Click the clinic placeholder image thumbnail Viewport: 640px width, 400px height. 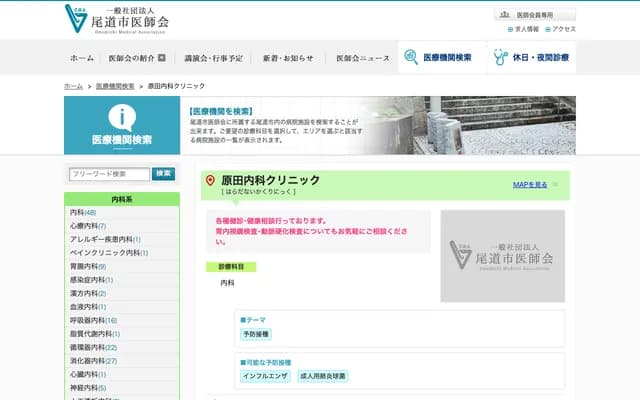[x=503, y=256]
